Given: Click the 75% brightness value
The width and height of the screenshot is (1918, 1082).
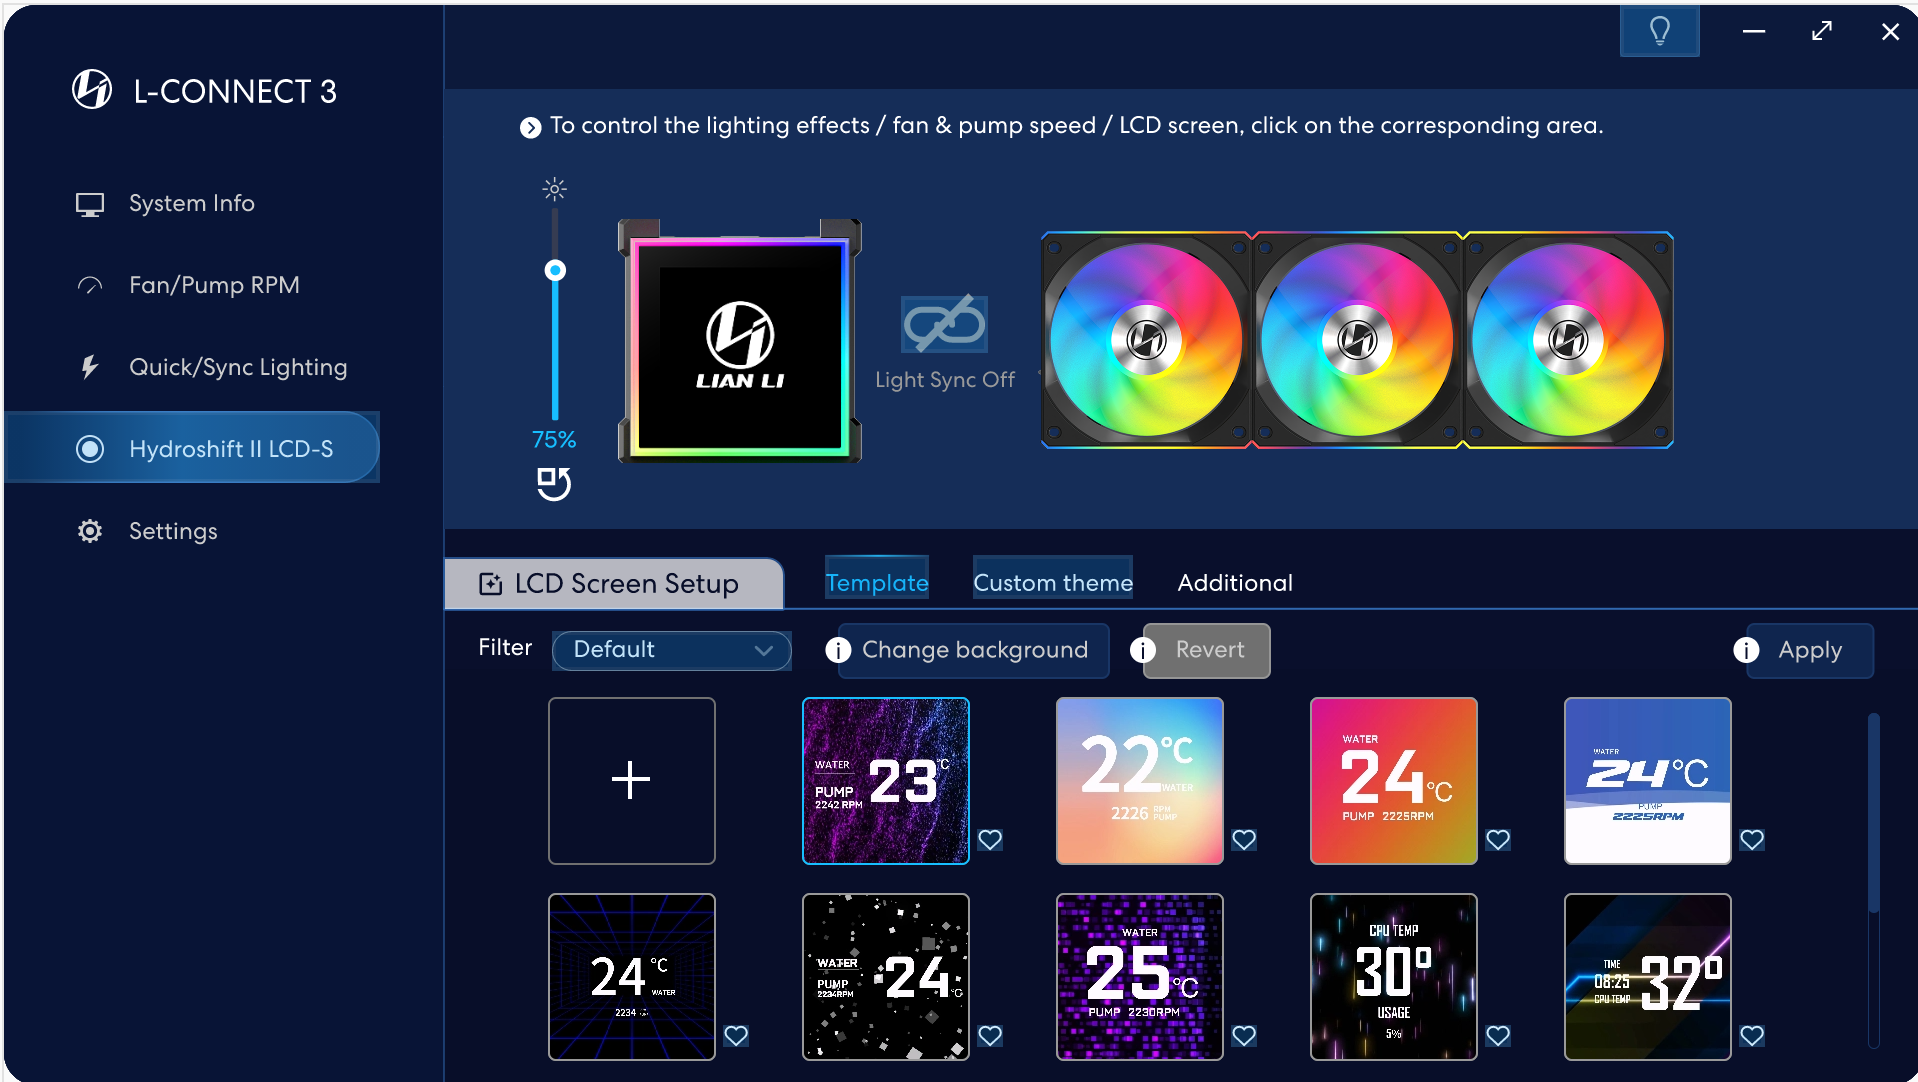Looking at the screenshot, I should tap(554, 440).
